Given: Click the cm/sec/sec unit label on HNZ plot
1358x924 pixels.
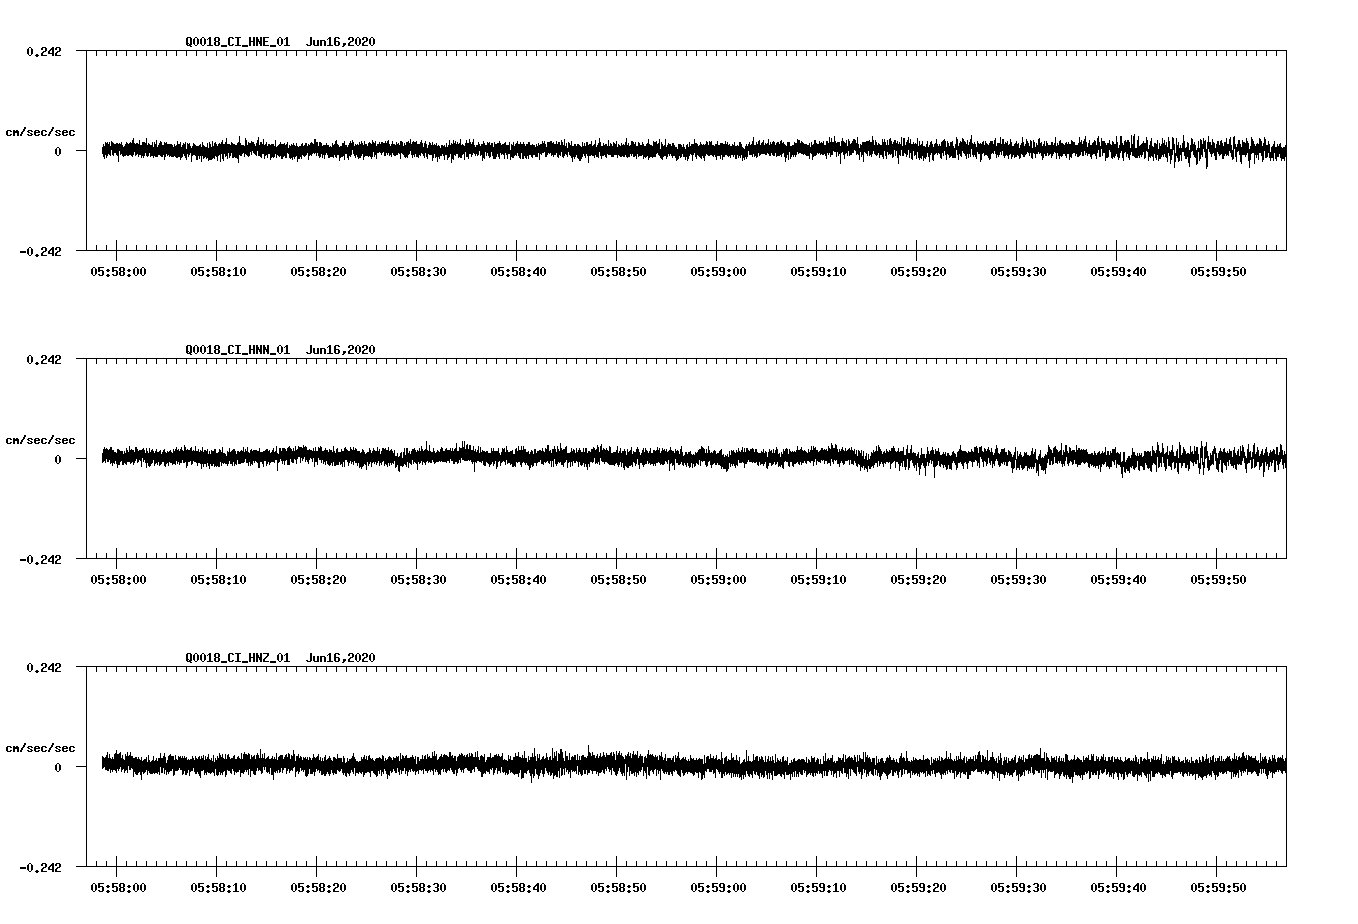Looking at the screenshot, I should click(40, 748).
